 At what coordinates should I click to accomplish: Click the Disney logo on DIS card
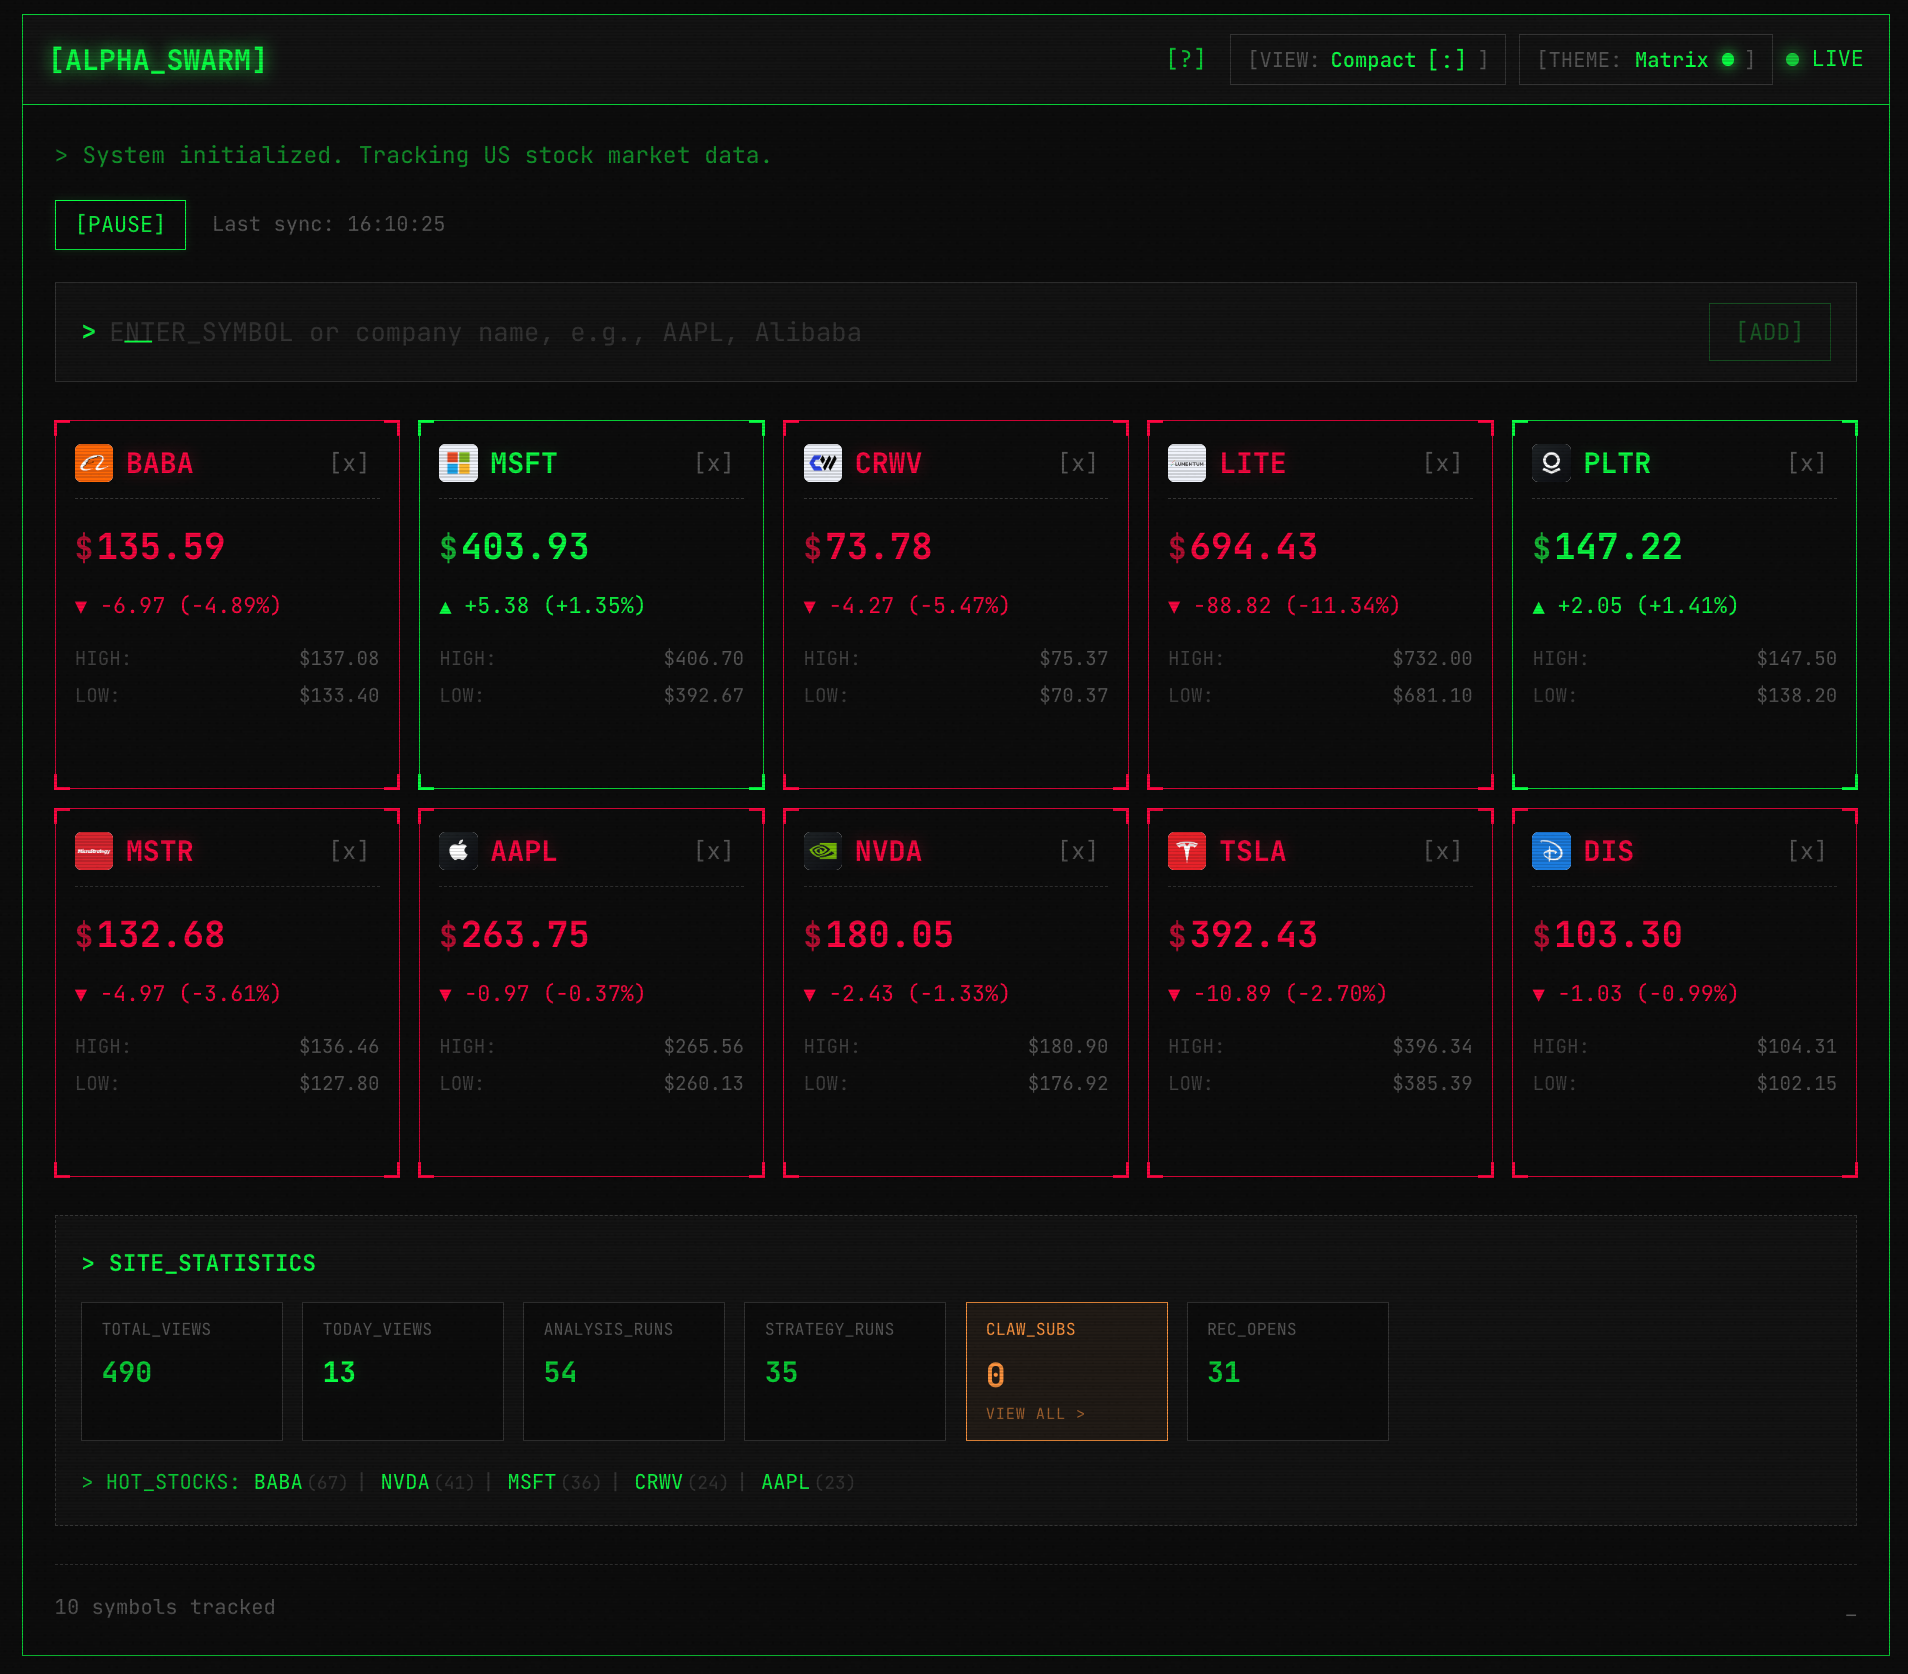(1551, 851)
